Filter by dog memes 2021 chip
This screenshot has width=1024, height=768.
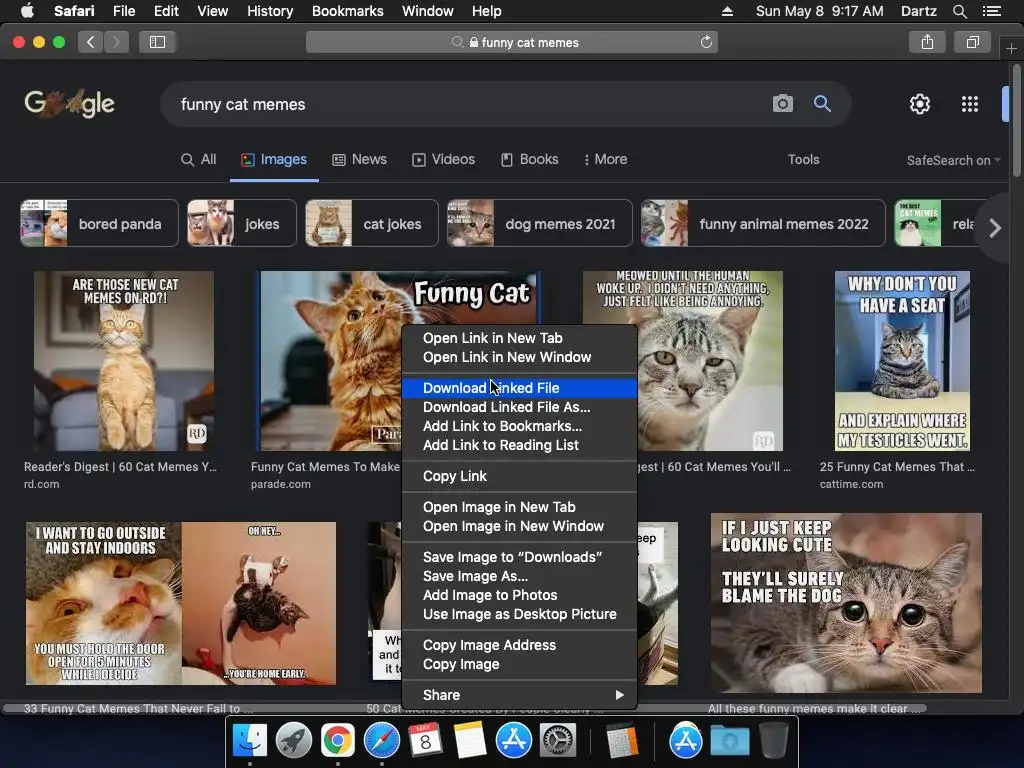tap(539, 223)
